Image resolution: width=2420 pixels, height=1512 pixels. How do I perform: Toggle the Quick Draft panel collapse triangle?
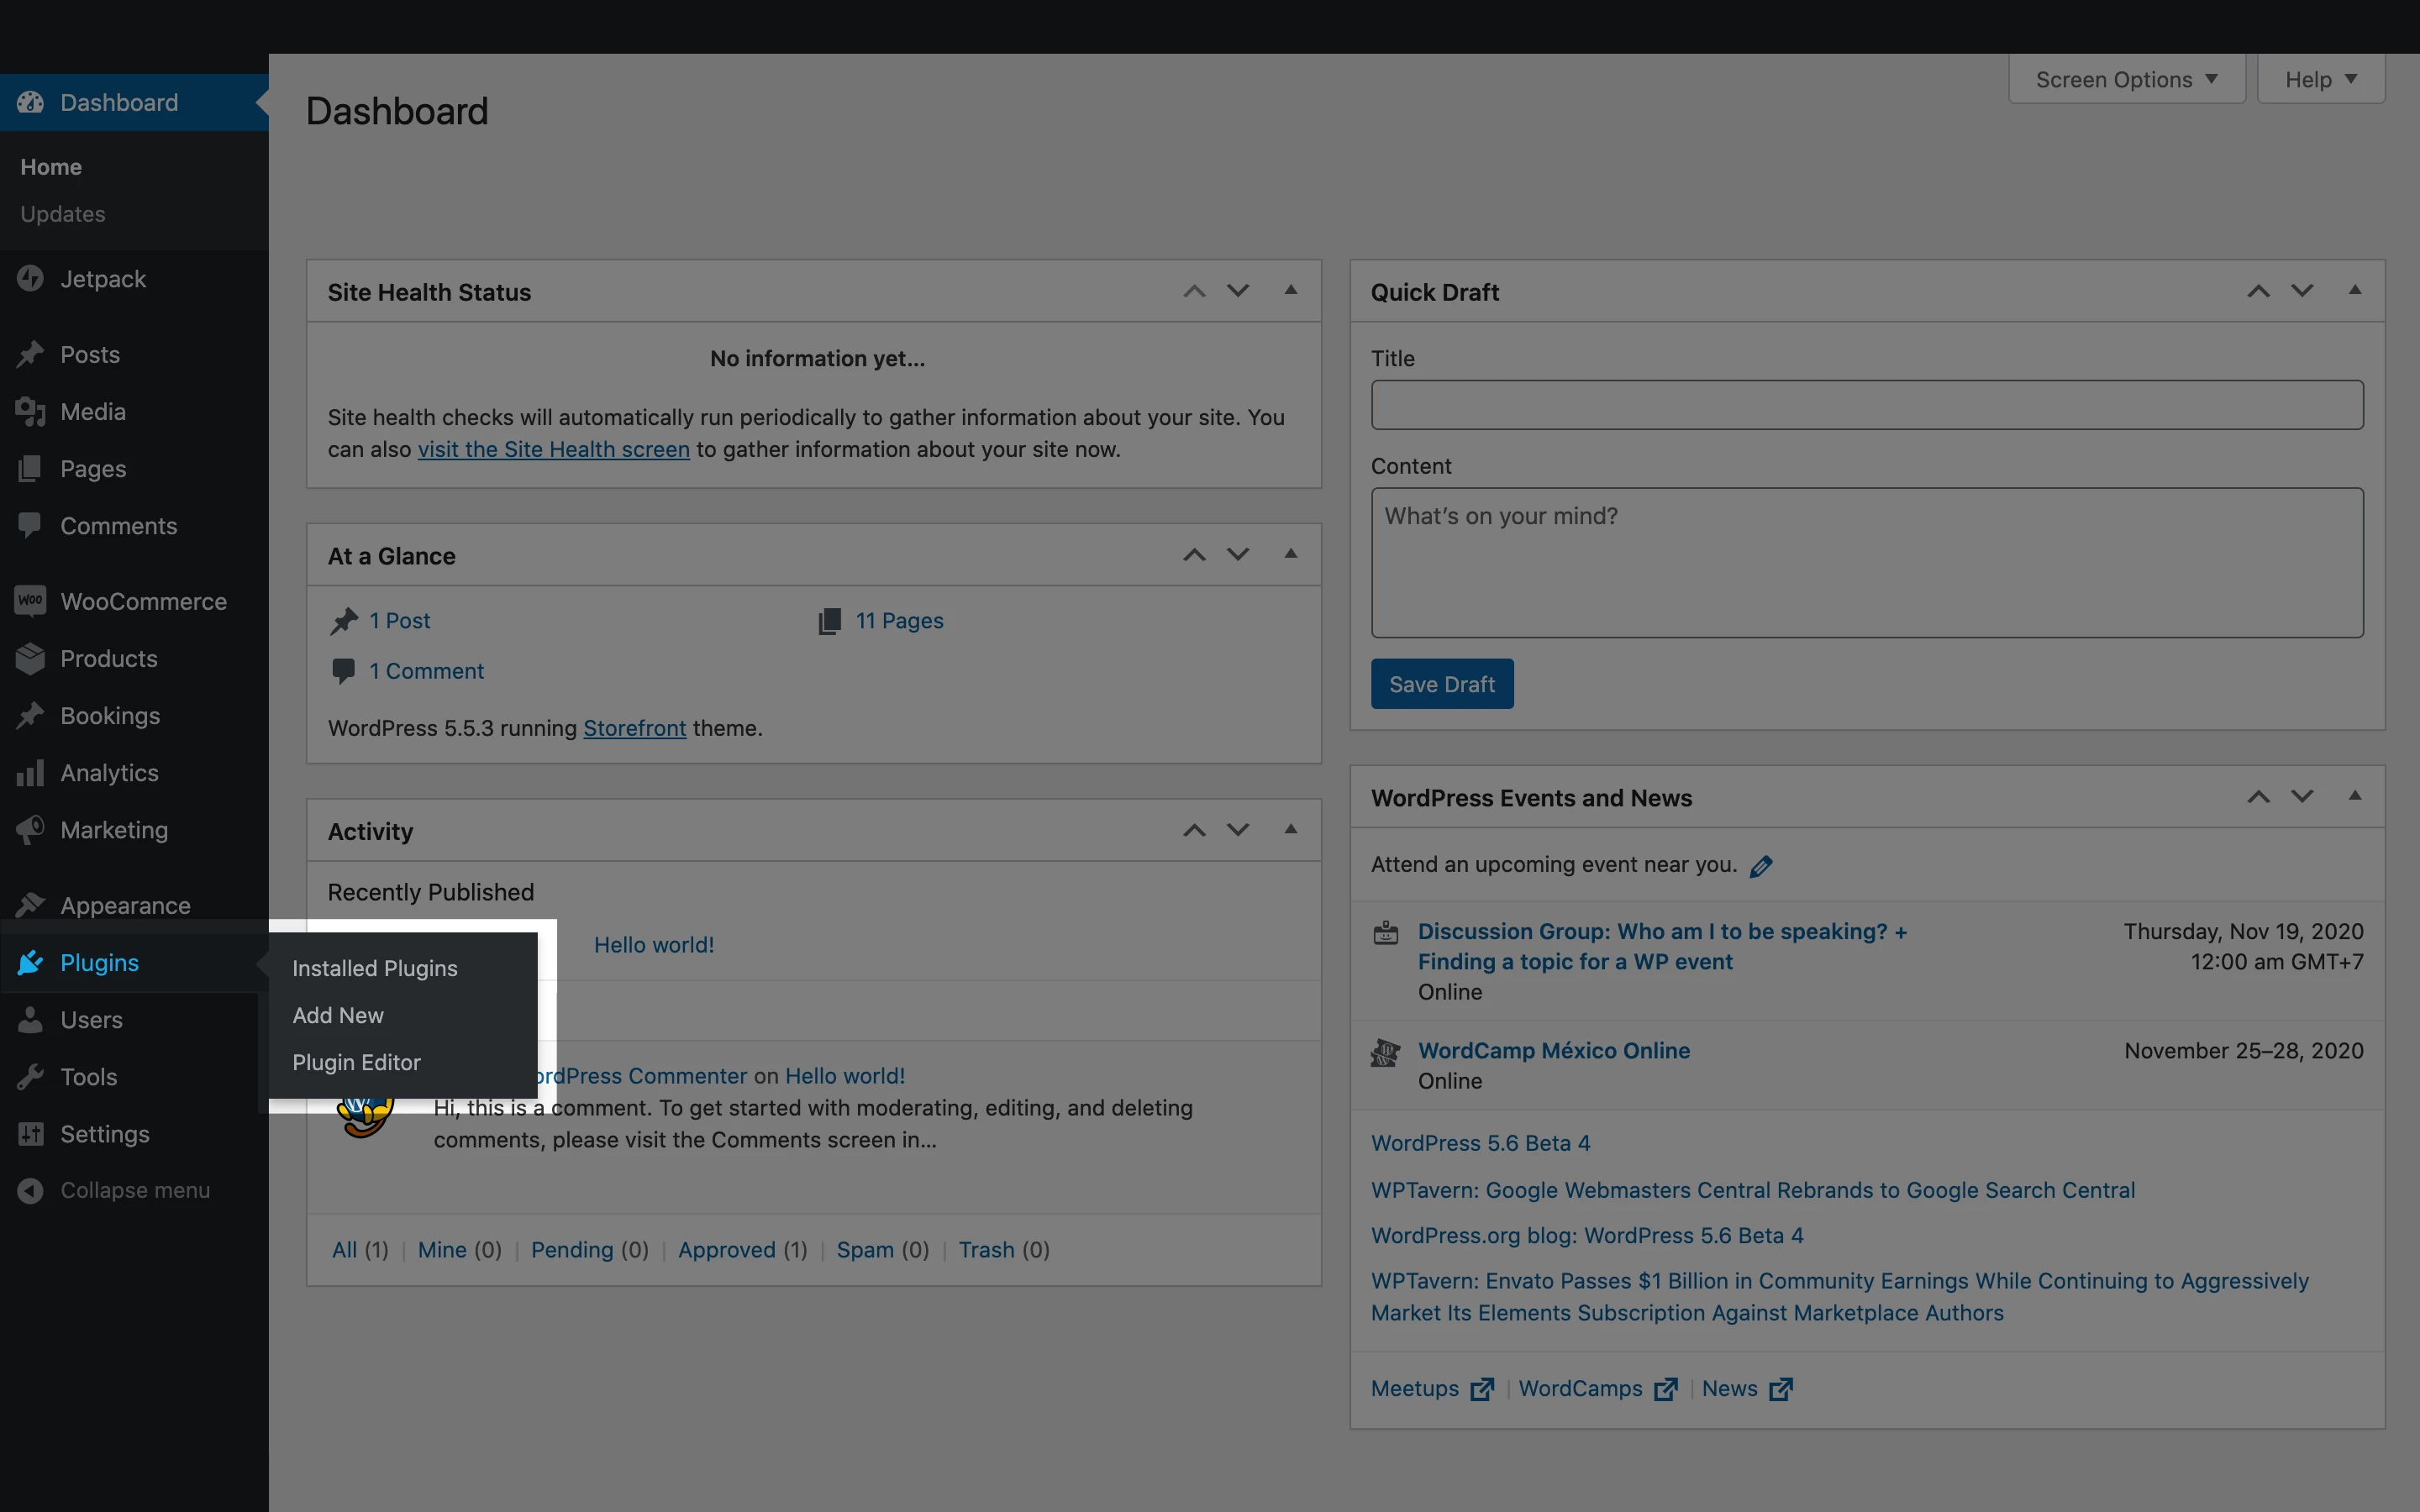point(2354,291)
